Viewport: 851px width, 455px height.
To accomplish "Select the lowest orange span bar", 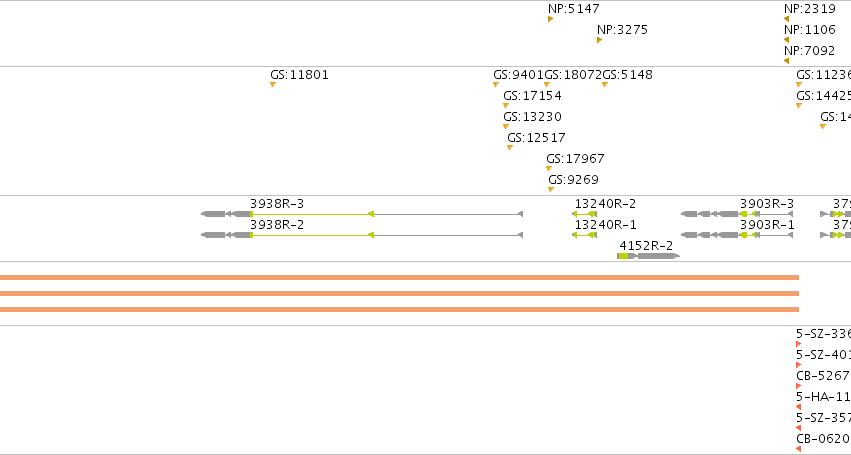I will point(399,309).
